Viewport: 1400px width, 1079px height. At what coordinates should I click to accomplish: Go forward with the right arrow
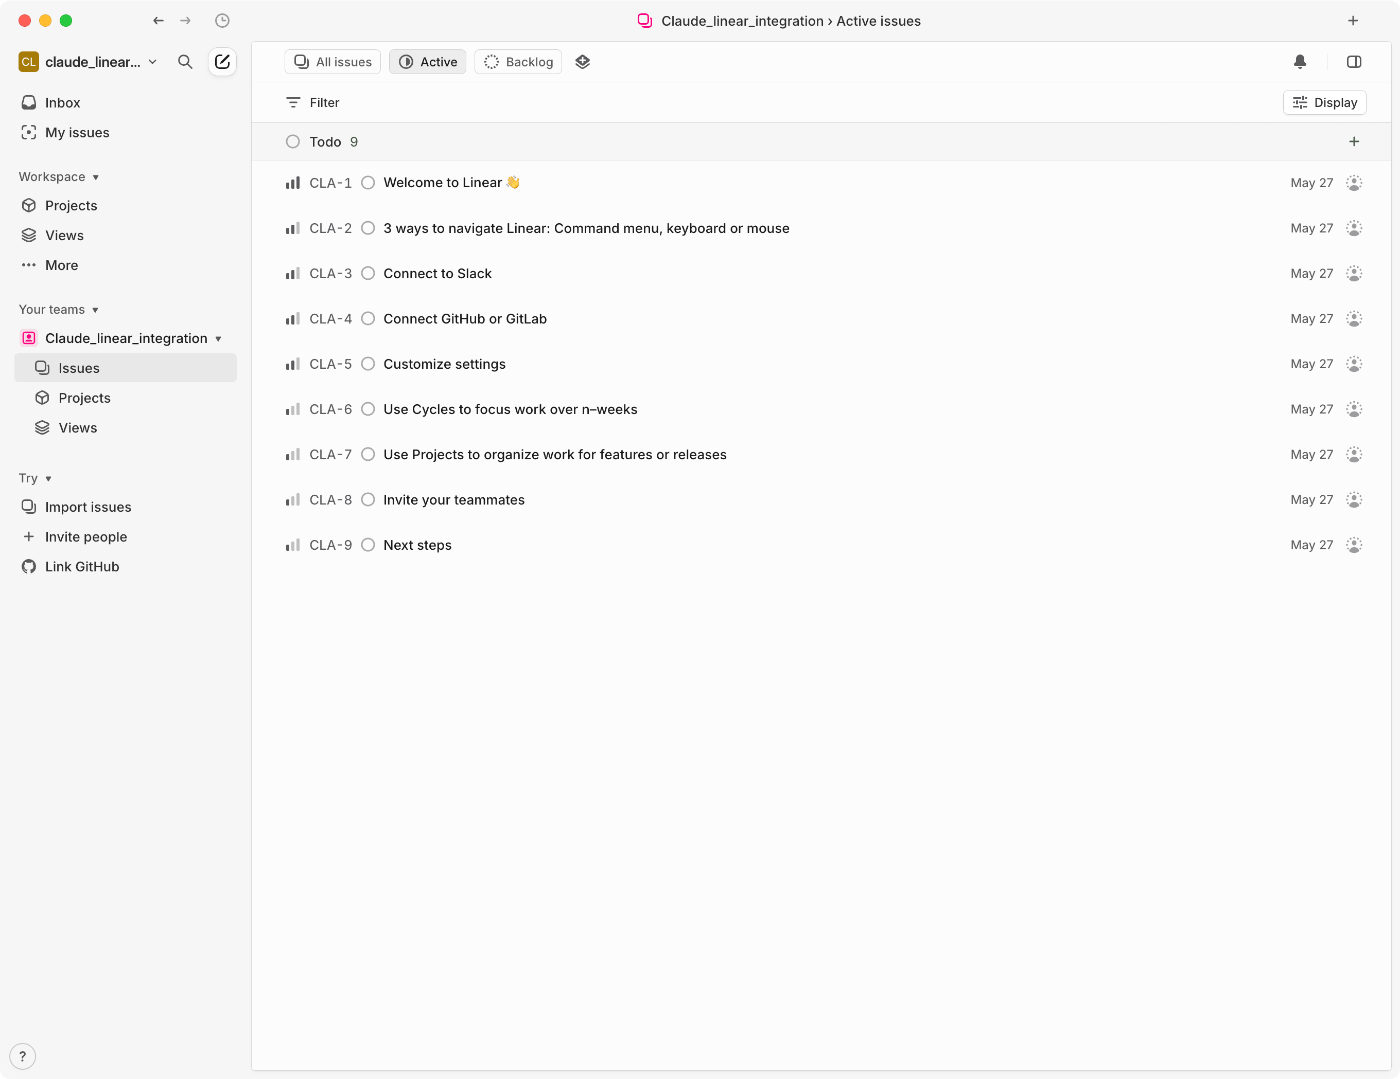pos(185,21)
